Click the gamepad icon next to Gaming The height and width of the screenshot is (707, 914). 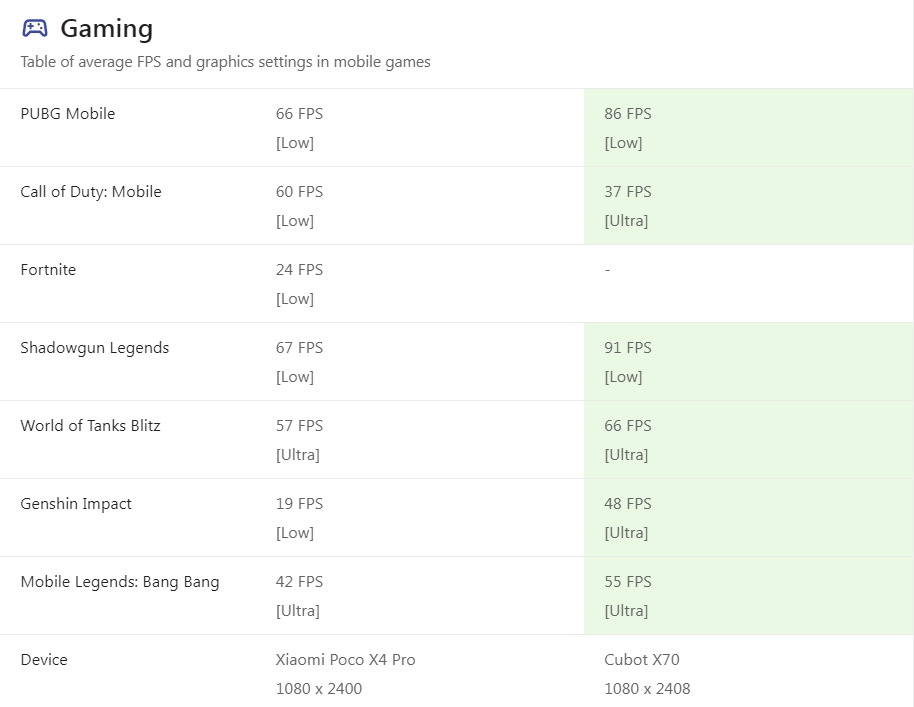[34, 28]
